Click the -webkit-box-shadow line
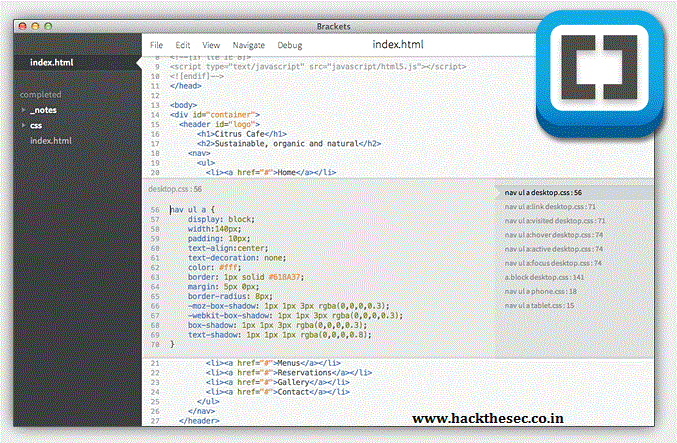 (x=295, y=316)
